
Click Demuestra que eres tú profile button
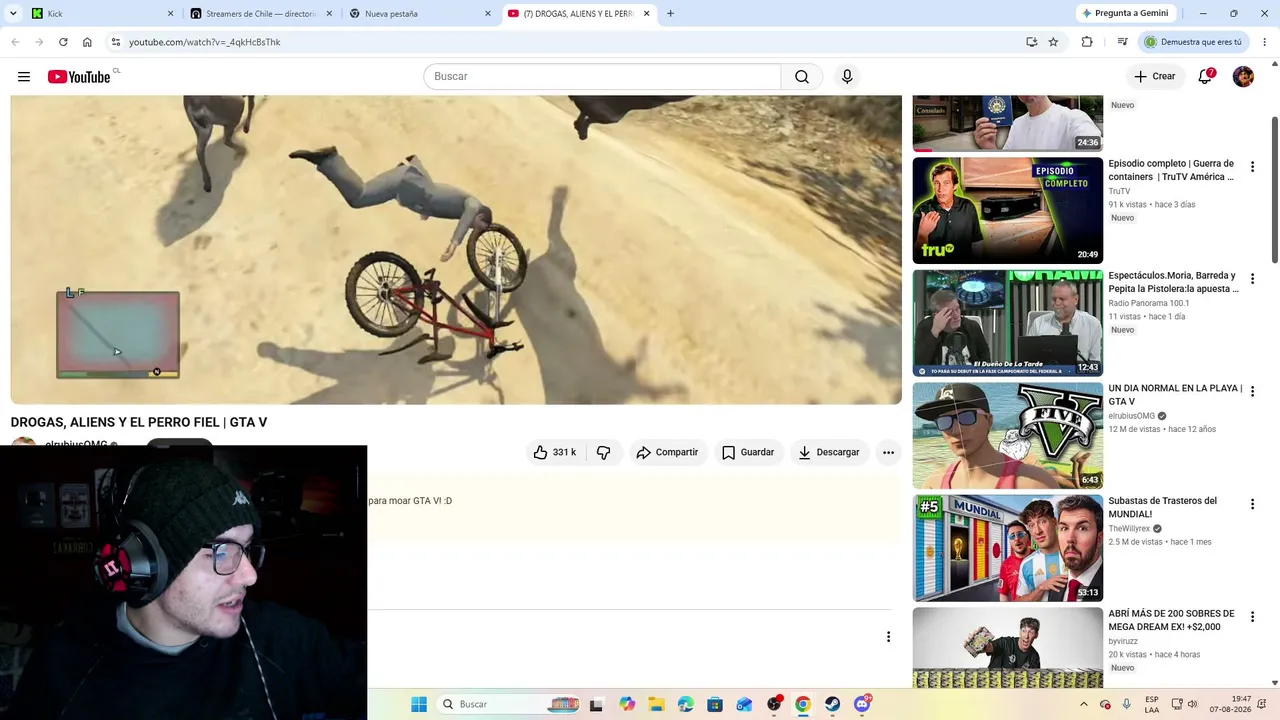1194,42
